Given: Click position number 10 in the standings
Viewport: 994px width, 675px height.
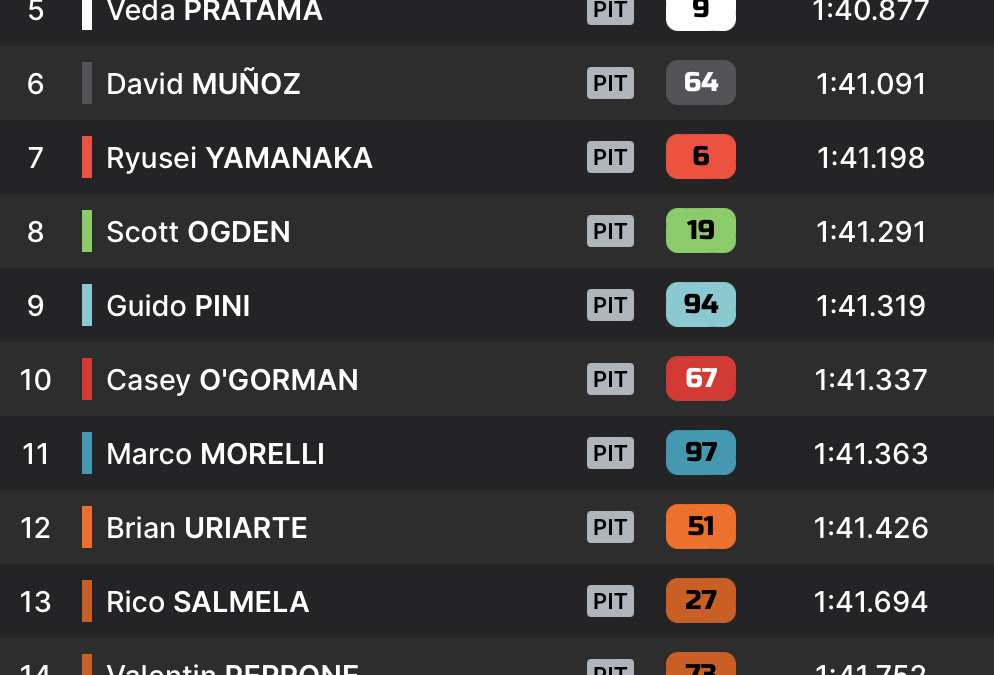Looking at the screenshot, I should click(36, 380).
